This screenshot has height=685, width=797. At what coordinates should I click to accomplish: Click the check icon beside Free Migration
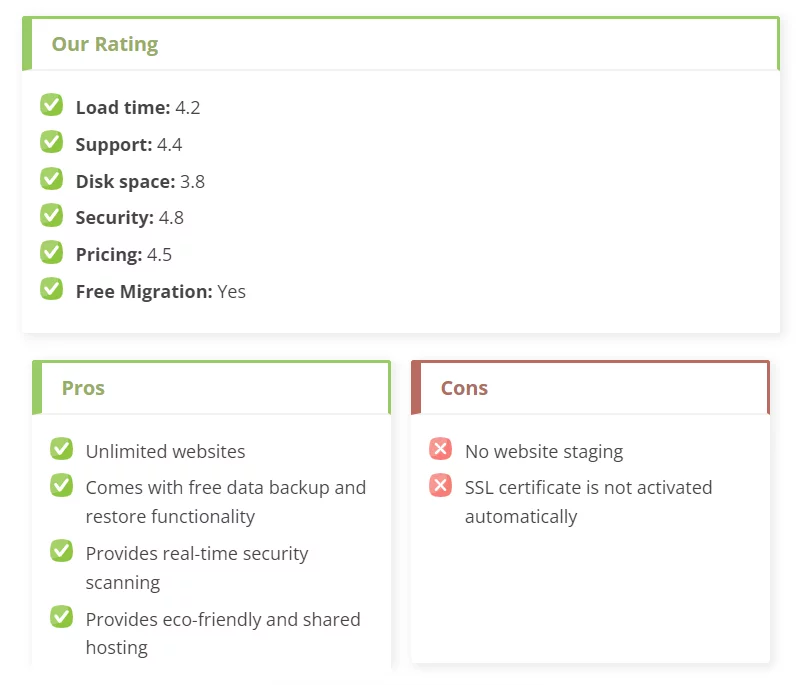coord(51,289)
